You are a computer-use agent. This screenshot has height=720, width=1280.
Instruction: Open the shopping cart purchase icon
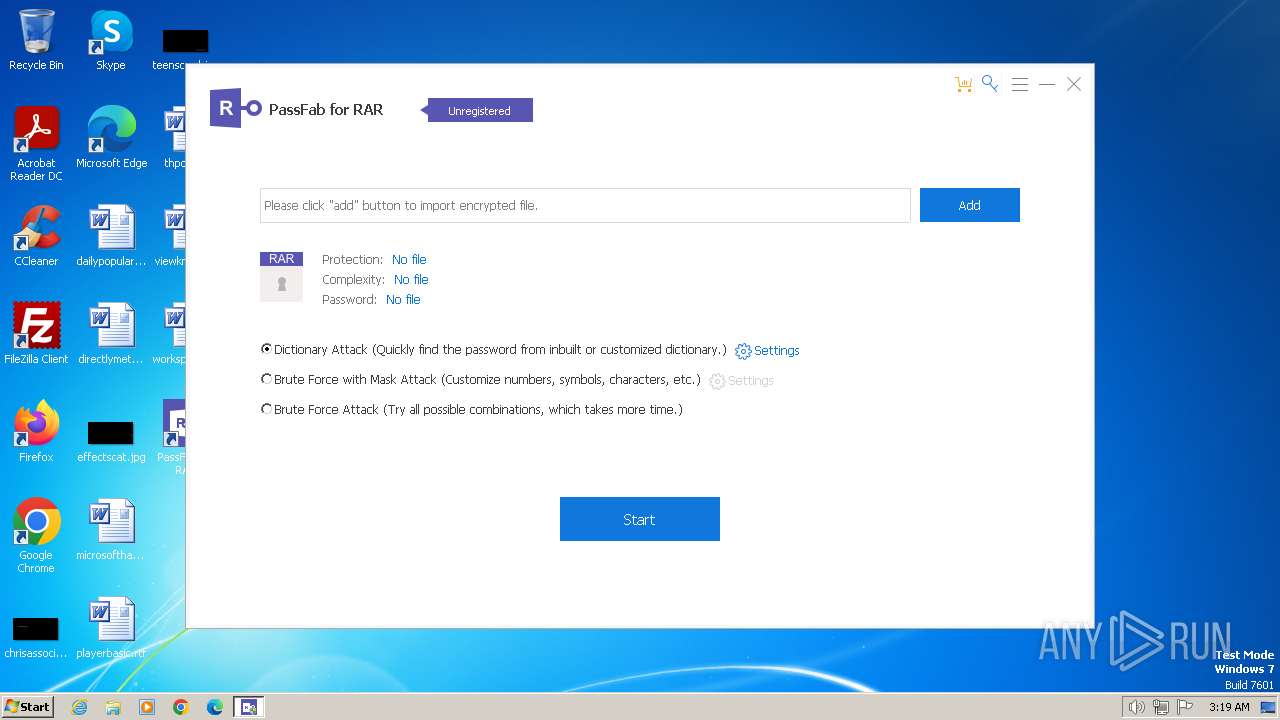coord(963,85)
